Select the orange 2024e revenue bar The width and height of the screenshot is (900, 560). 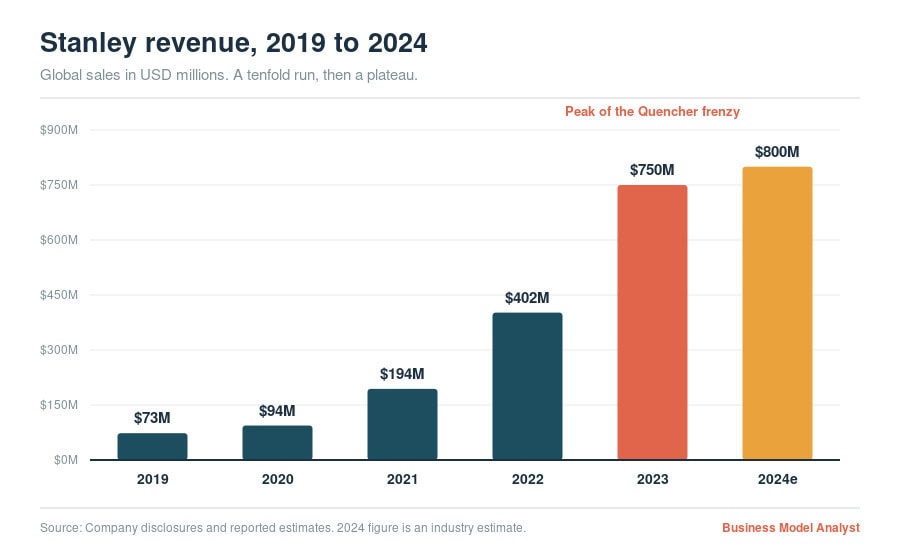pyautogui.click(x=777, y=313)
